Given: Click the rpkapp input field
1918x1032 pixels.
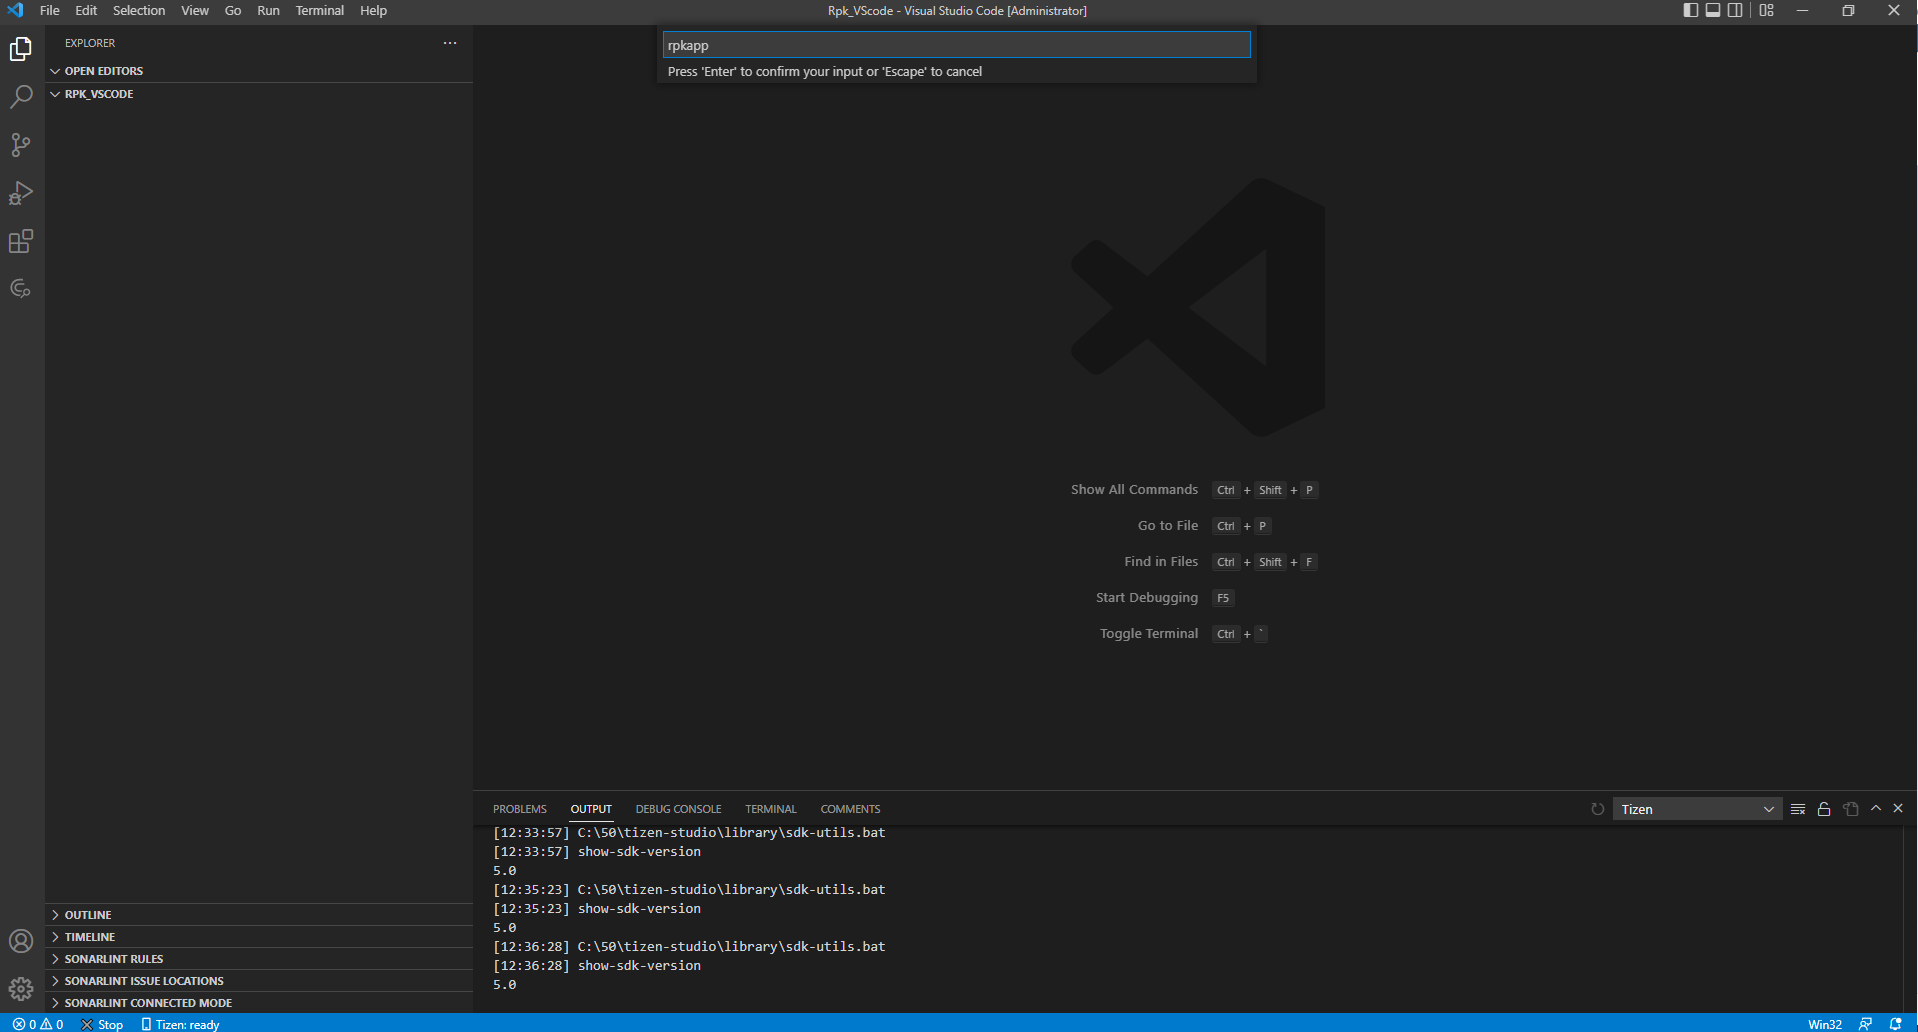Looking at the screenshot, I should 955,44.
